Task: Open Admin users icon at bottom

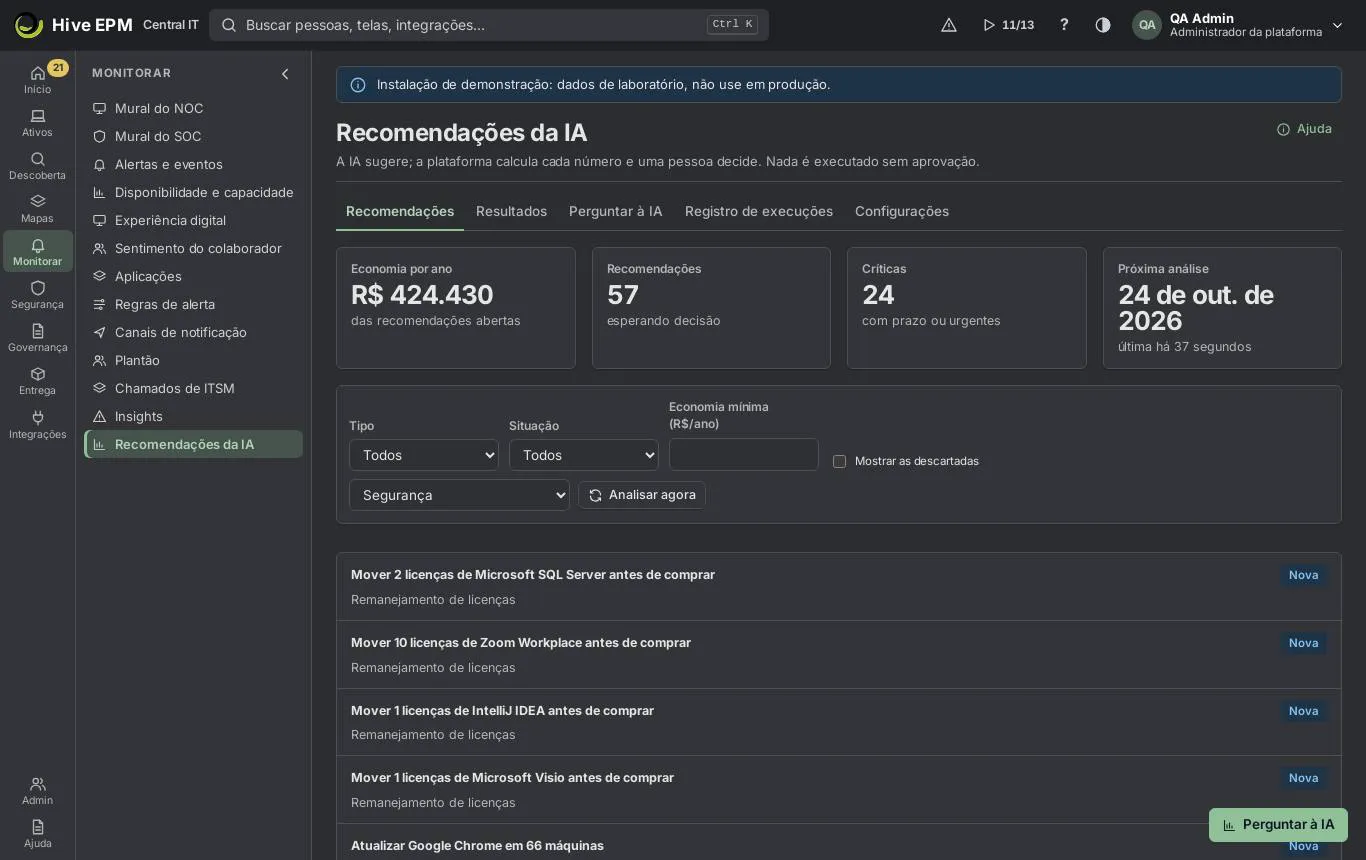Action: pos(37,791)
